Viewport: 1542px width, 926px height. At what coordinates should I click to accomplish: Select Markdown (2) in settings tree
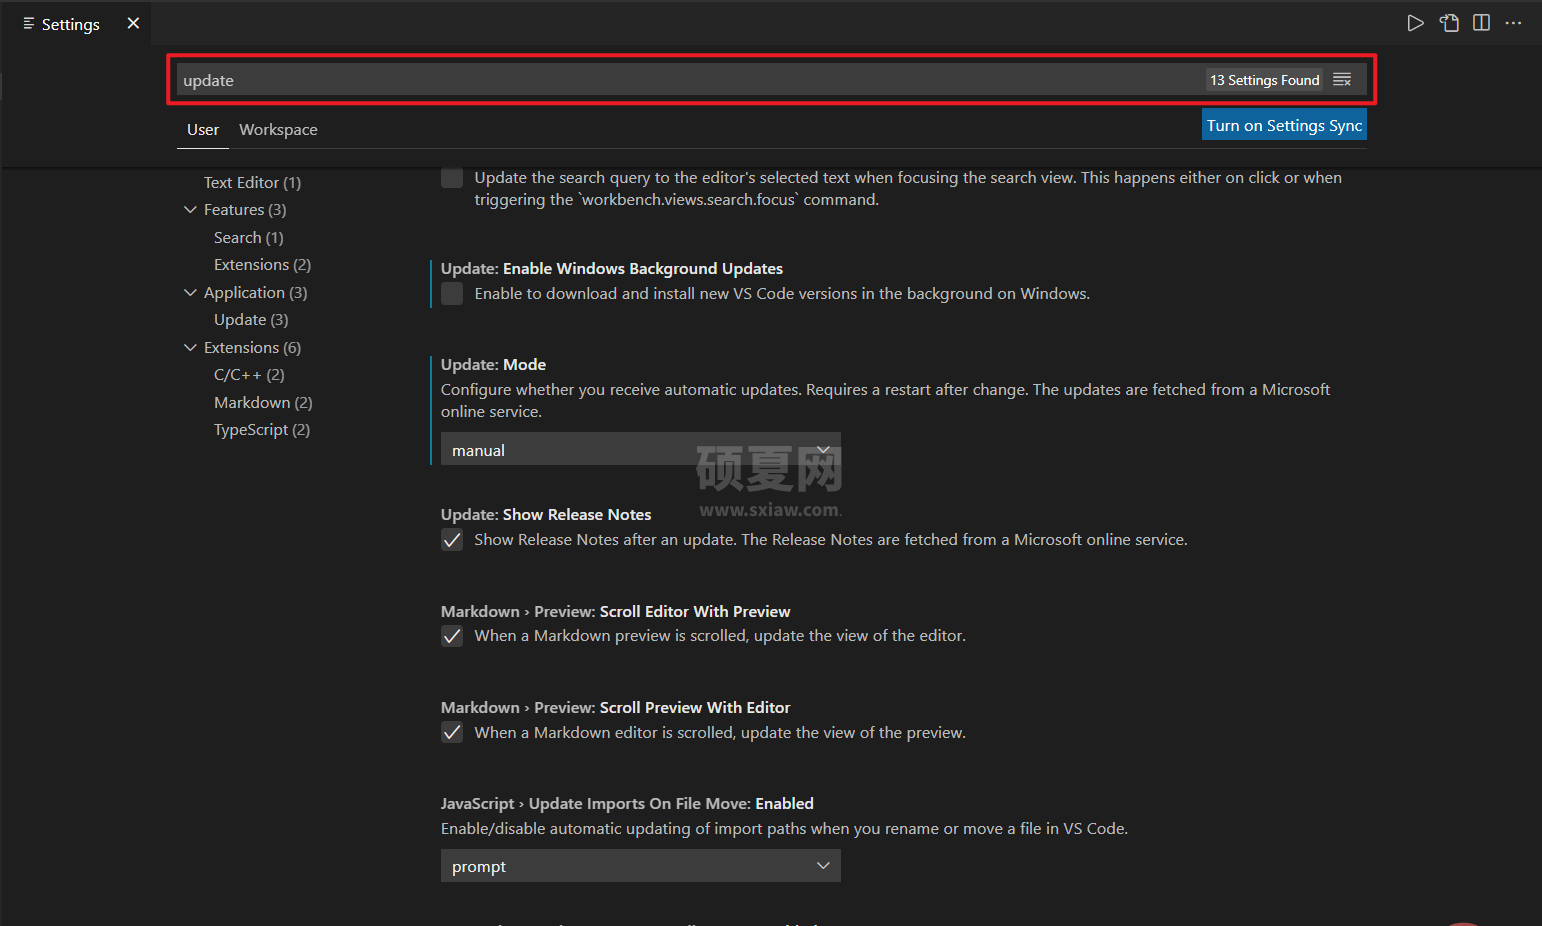pyautogui.click(x=263, y=403)
